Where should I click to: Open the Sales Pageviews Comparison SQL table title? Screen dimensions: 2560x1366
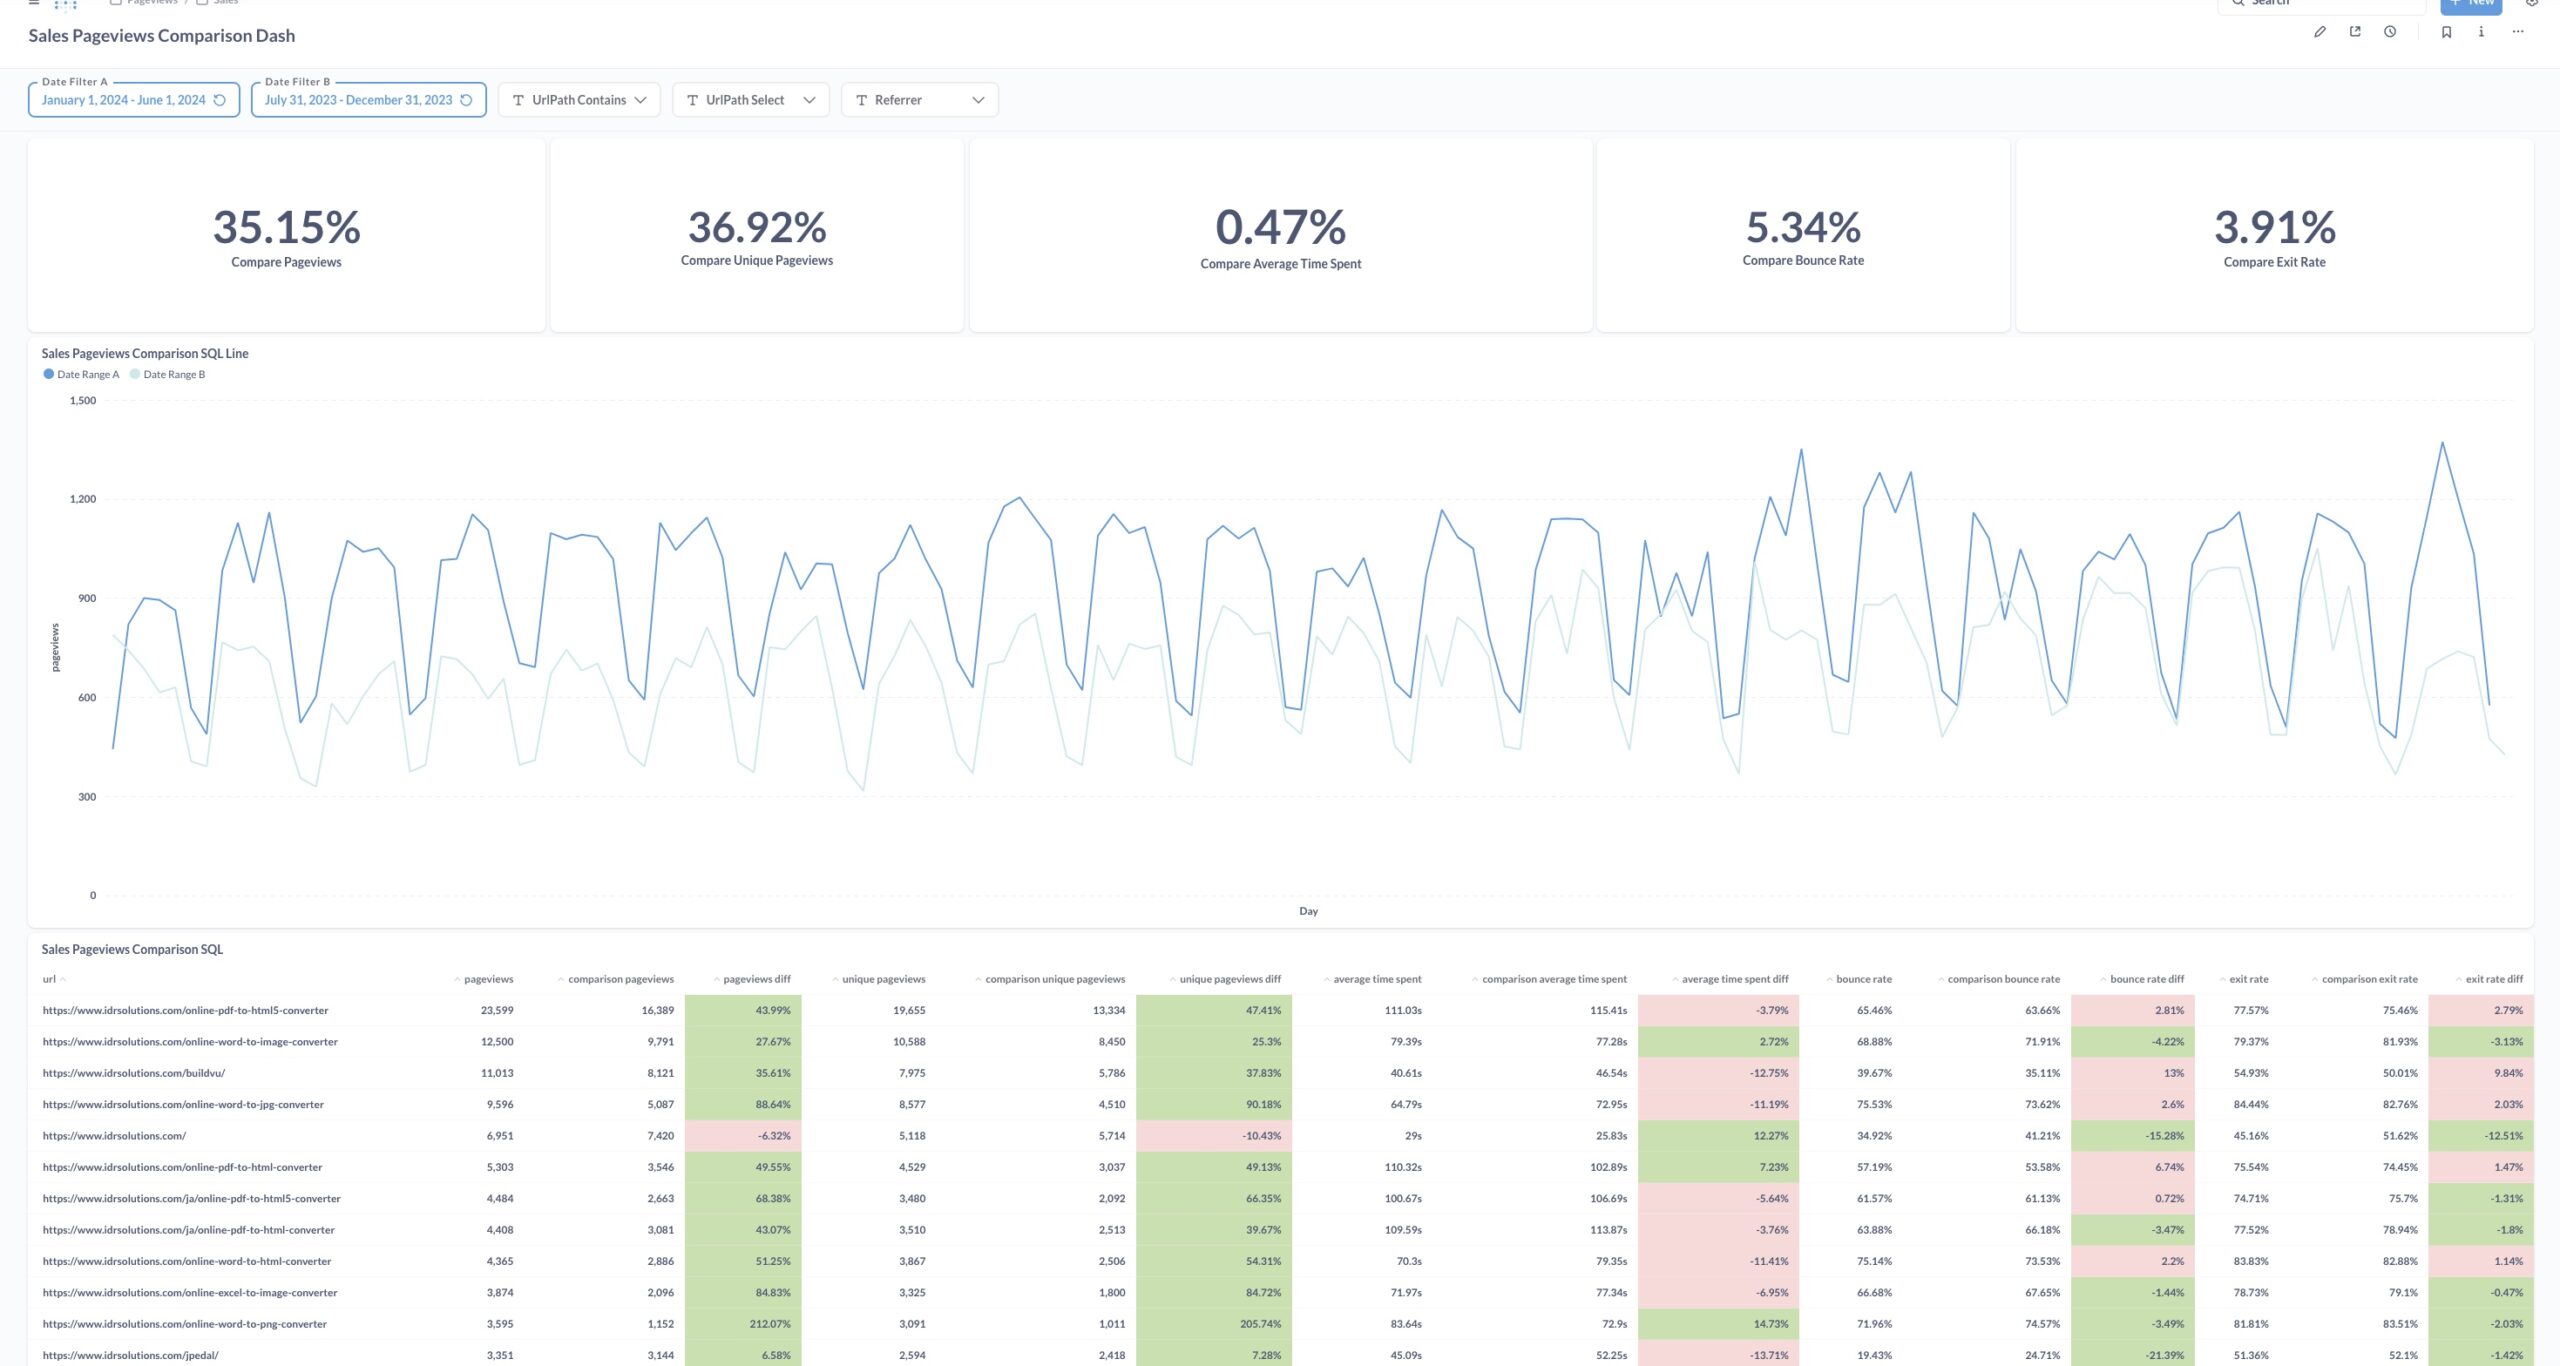coord(132,949)
